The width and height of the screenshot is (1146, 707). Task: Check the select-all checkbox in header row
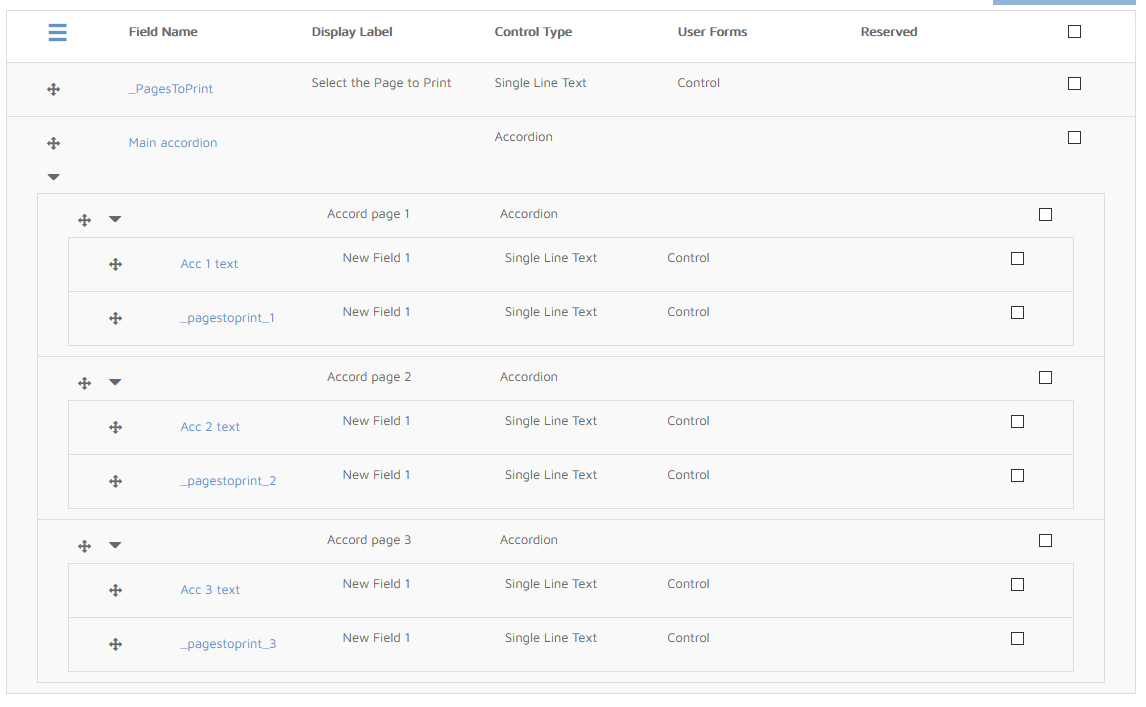(x=1074, y=32)
